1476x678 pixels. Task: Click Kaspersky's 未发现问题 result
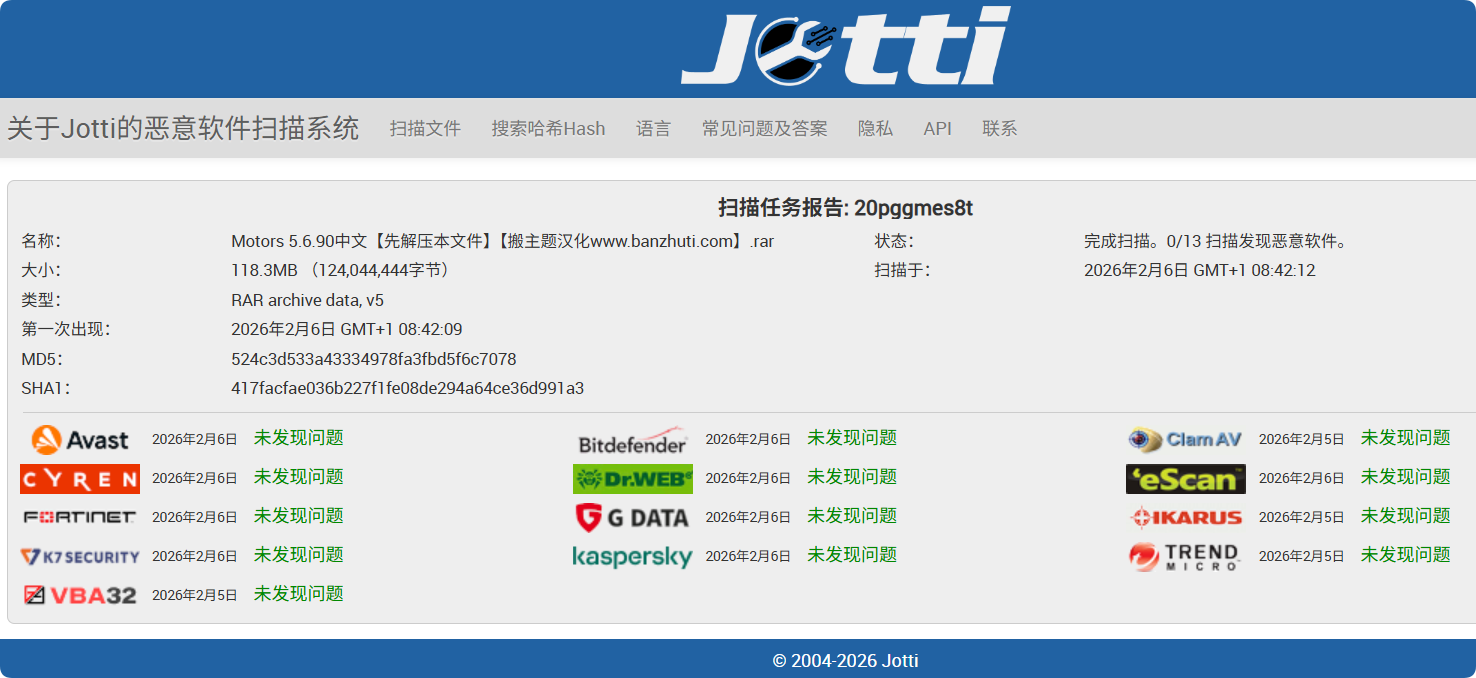(x=852, y=555)
